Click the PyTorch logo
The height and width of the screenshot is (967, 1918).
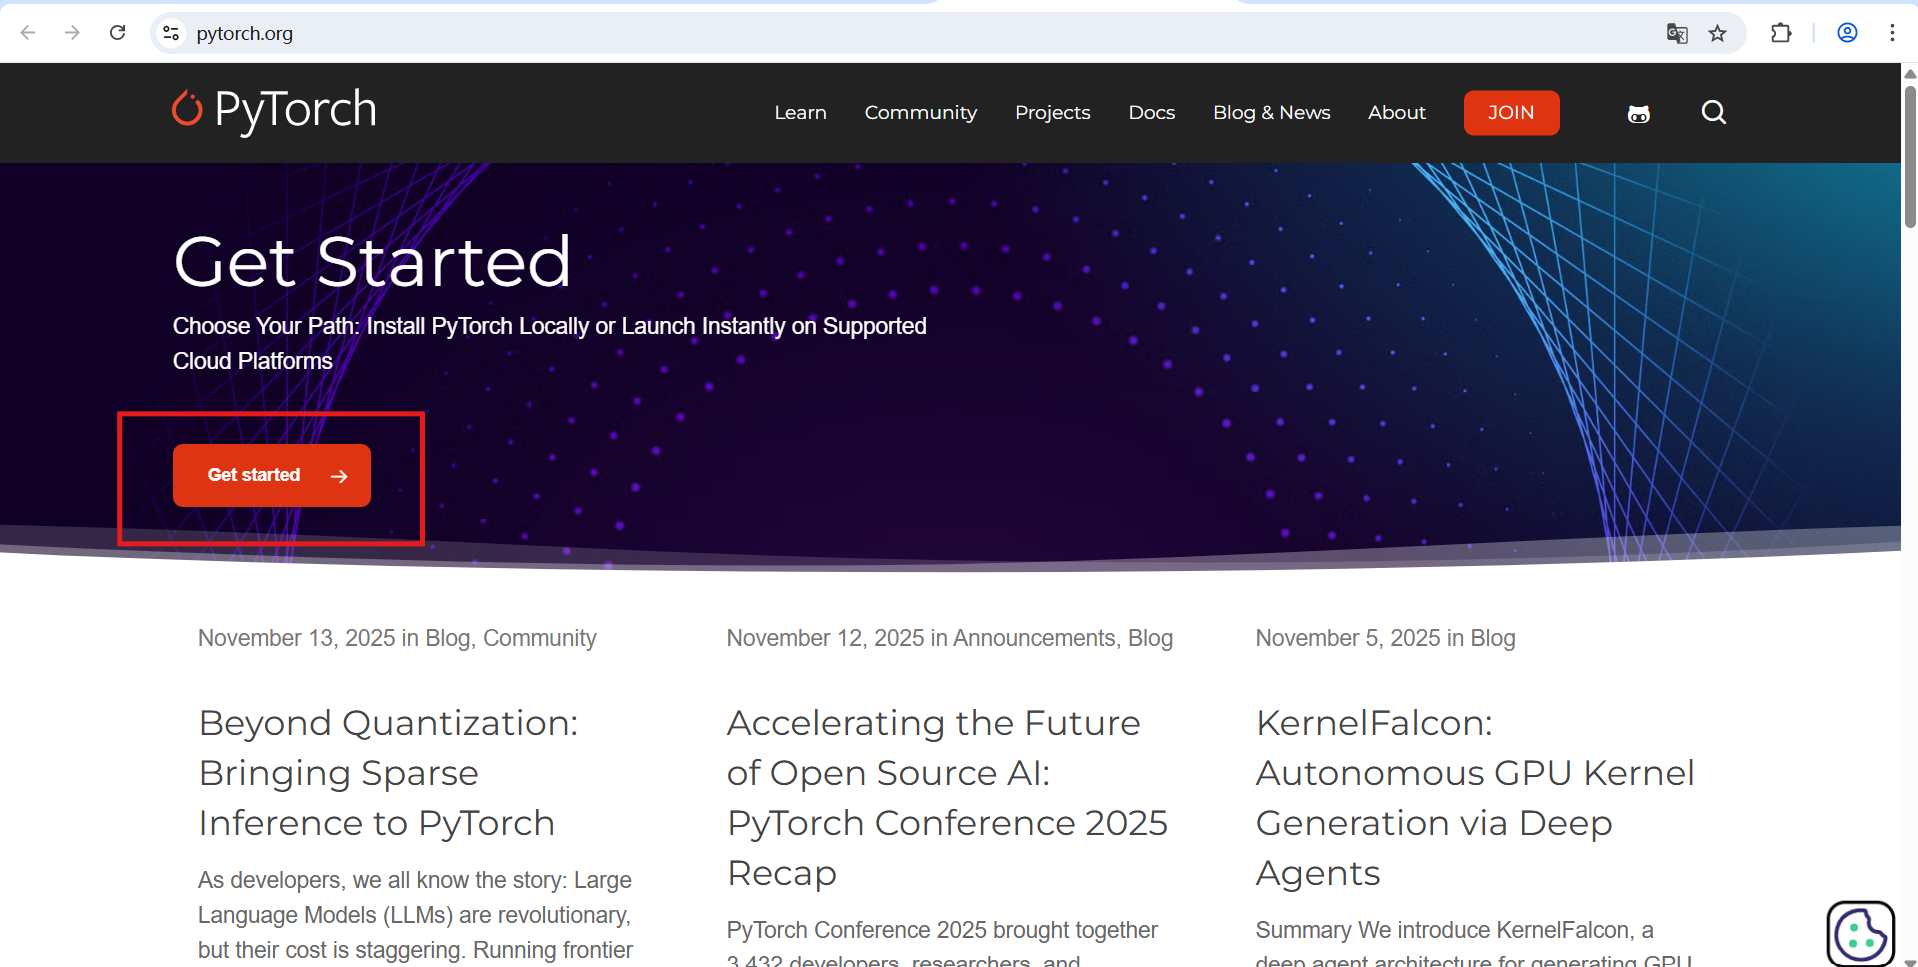[x=274, y=110]
